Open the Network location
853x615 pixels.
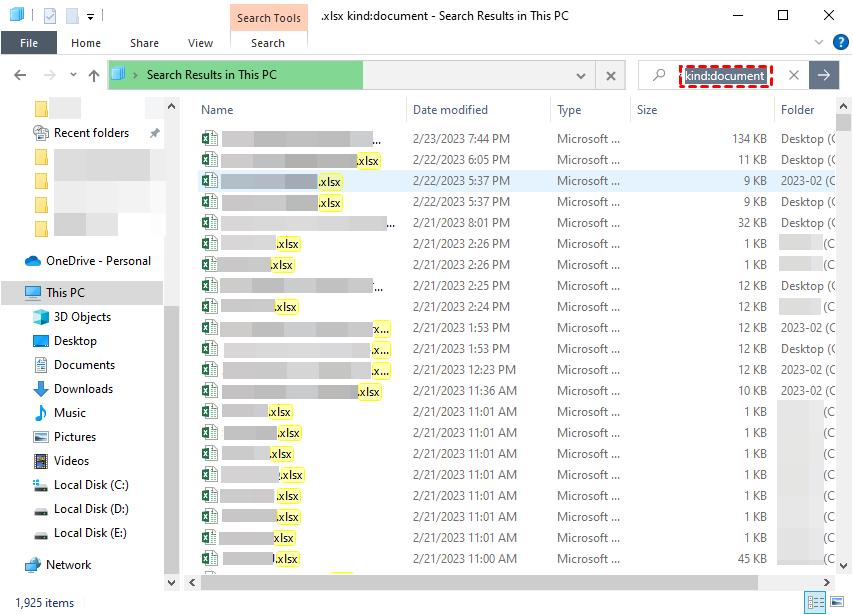tap(68, 565)
